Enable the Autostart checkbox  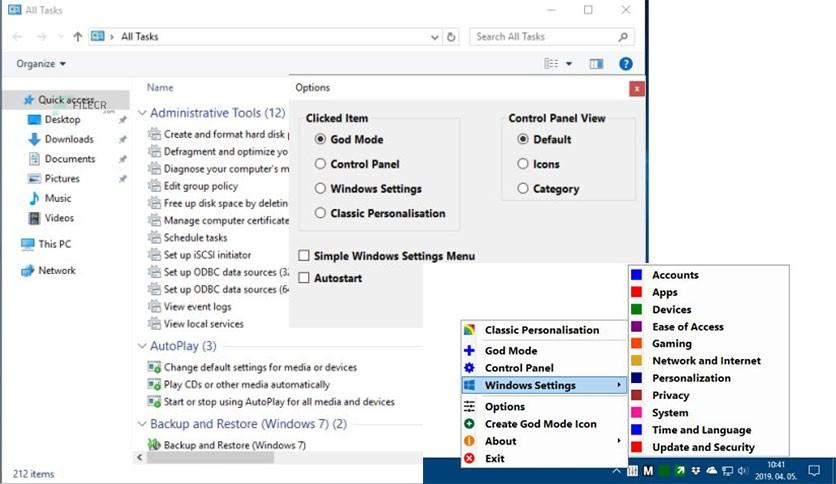(304, 278)
